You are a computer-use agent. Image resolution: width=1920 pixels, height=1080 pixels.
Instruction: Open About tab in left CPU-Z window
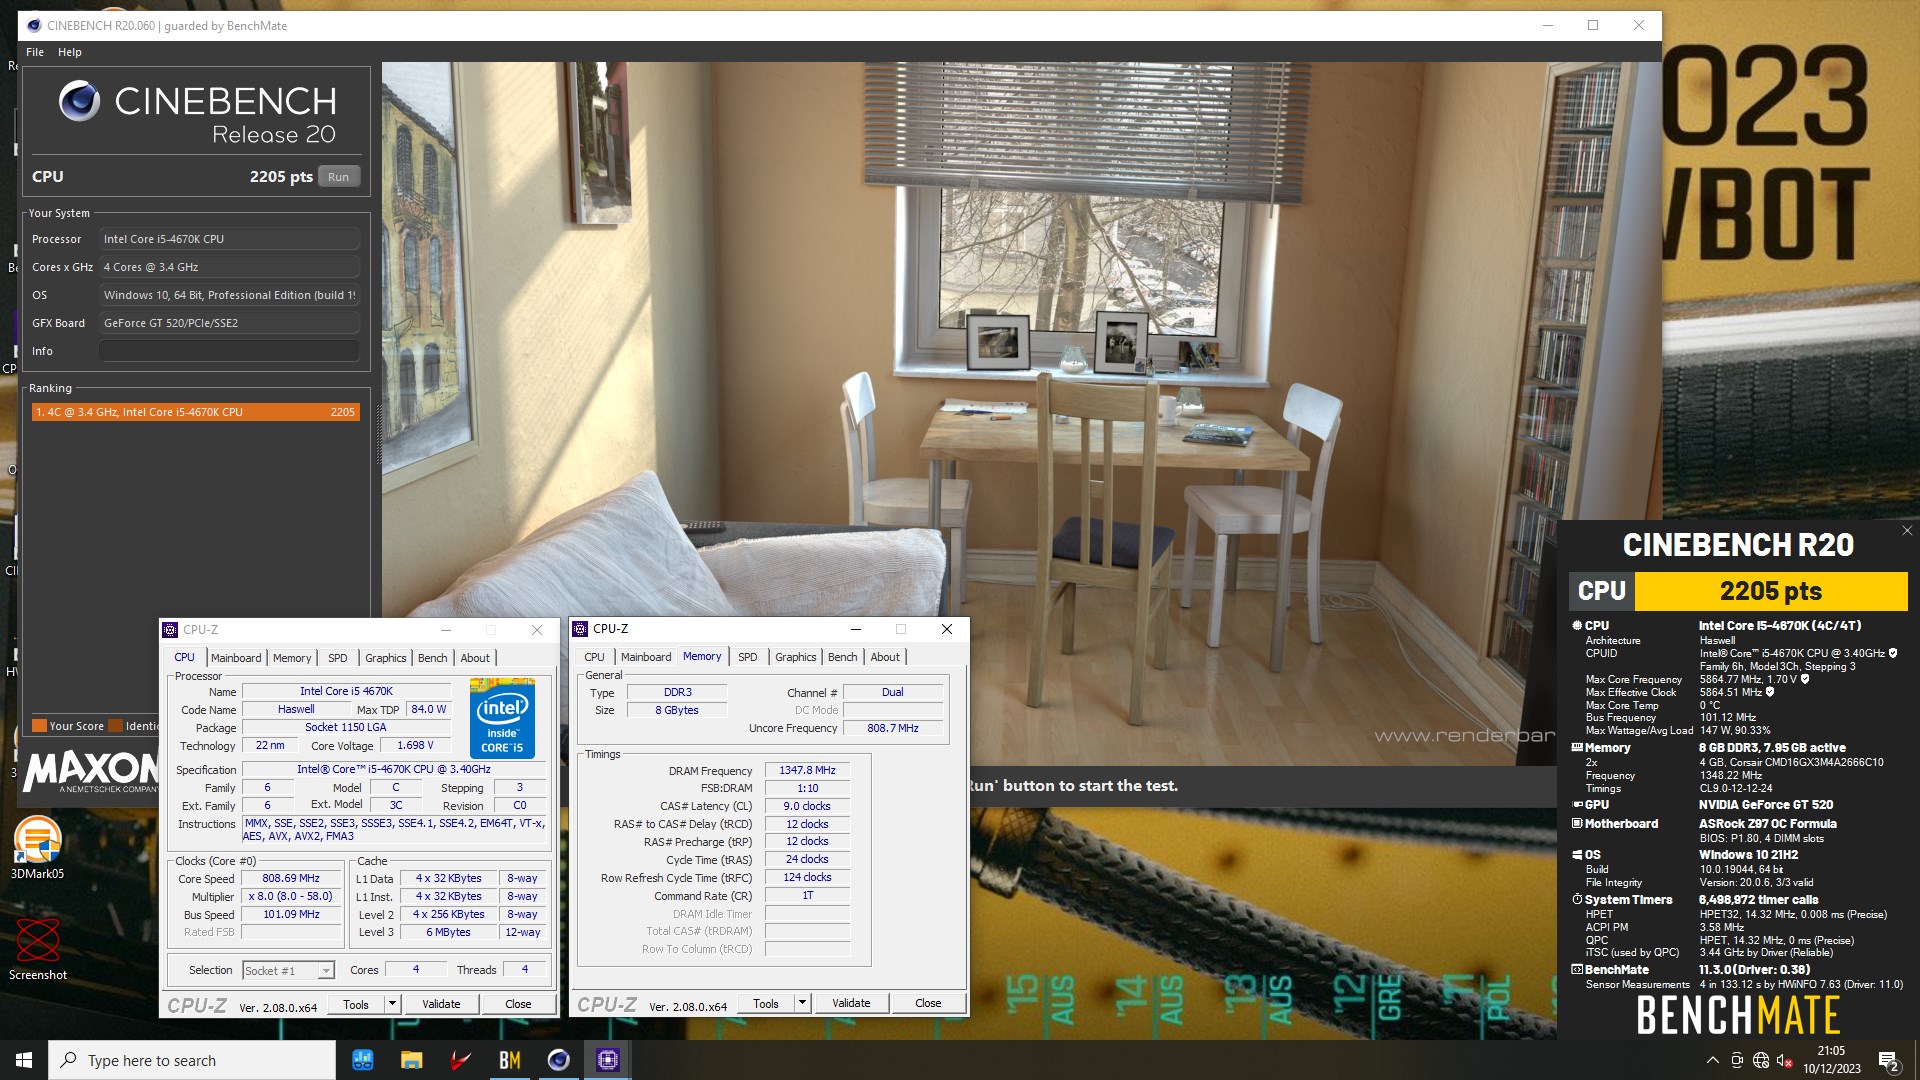pos(475,658)
